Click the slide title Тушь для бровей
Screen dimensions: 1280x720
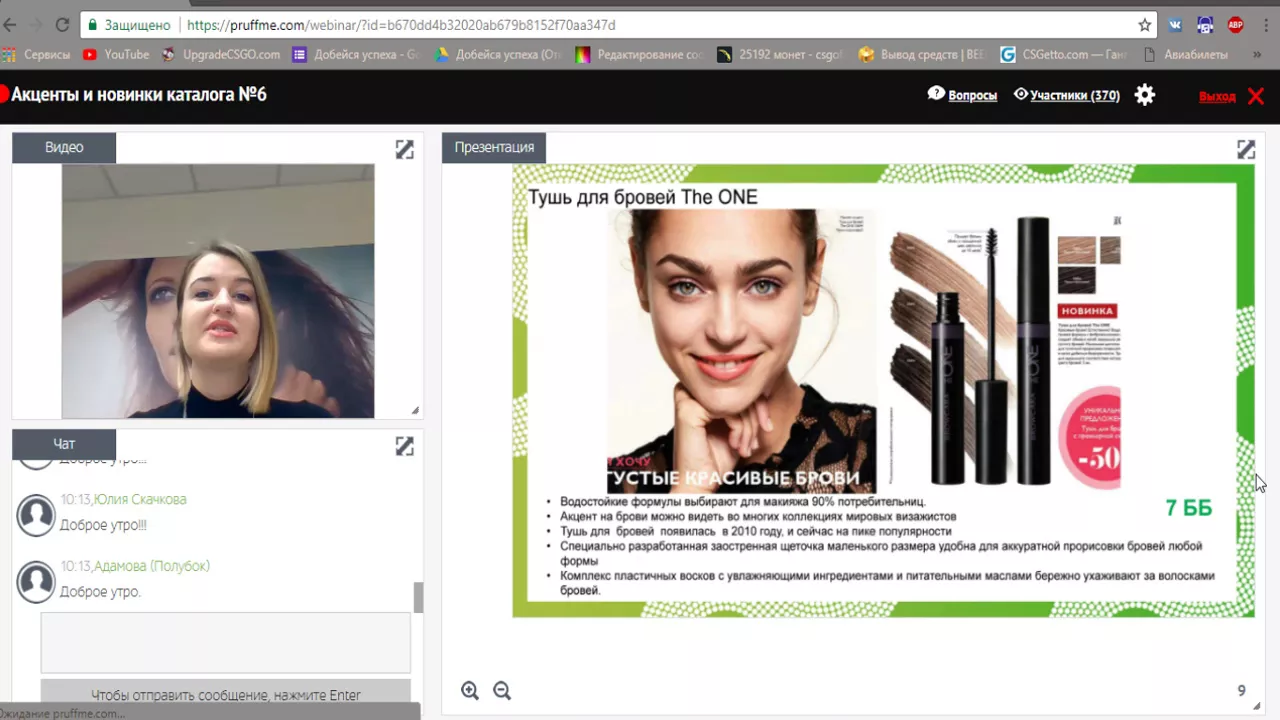(643, 197)
